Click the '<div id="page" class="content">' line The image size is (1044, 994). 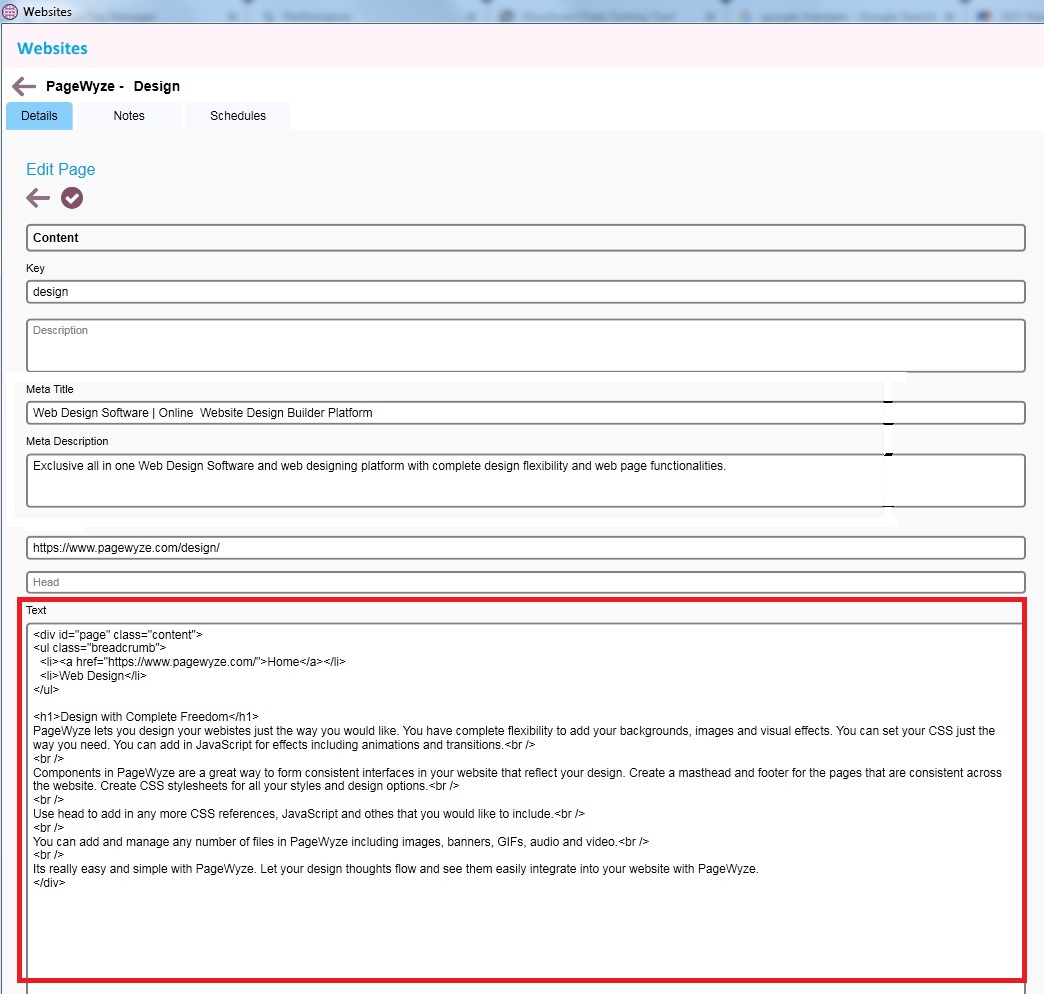[118, 634]
